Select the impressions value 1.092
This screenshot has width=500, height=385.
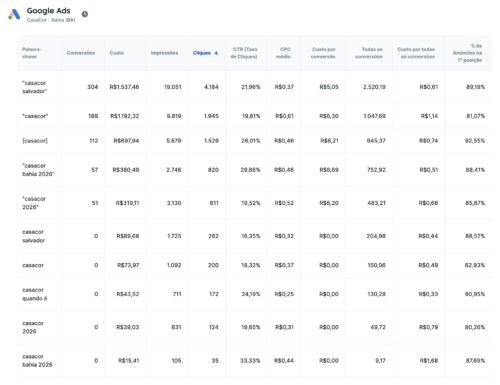174,265
